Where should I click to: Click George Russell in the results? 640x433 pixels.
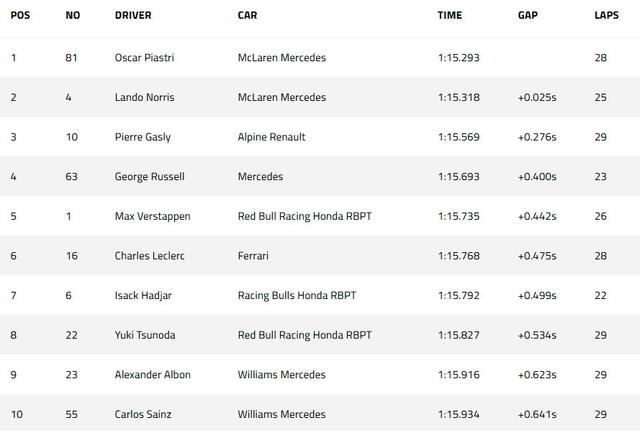pyautogui.click(x=150, y=177)
